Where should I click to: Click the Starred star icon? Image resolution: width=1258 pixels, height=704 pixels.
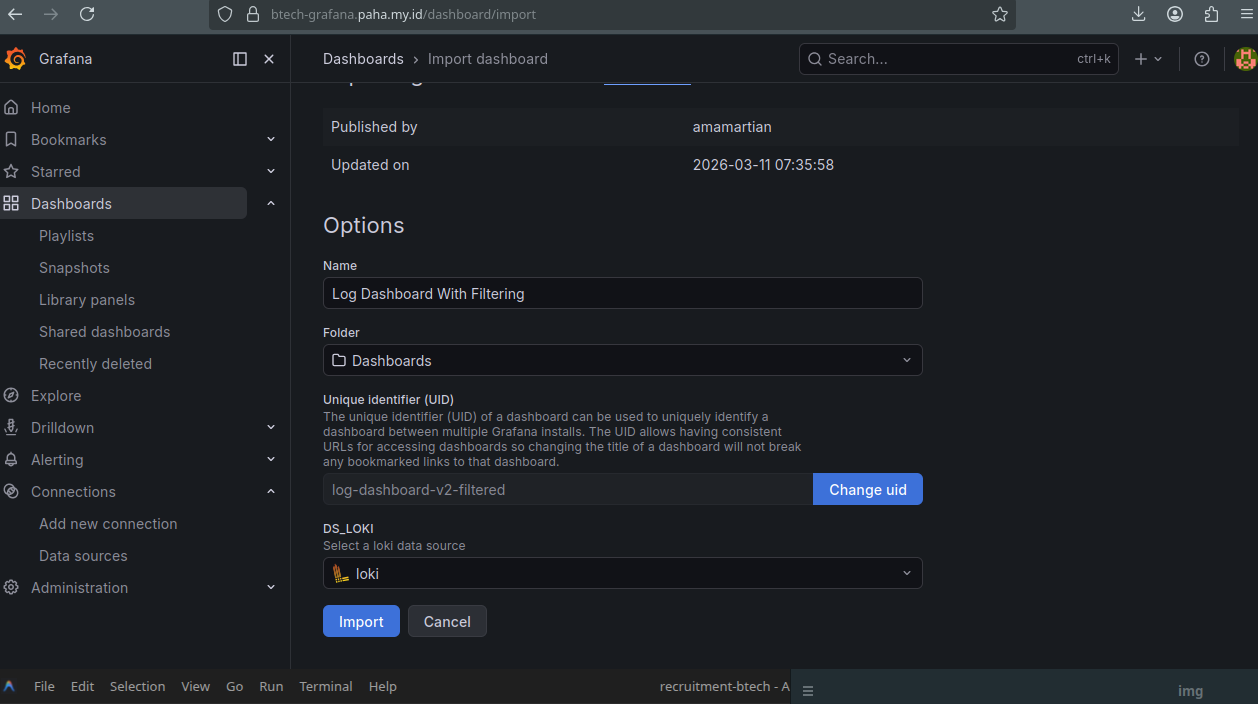coord(11,171)
